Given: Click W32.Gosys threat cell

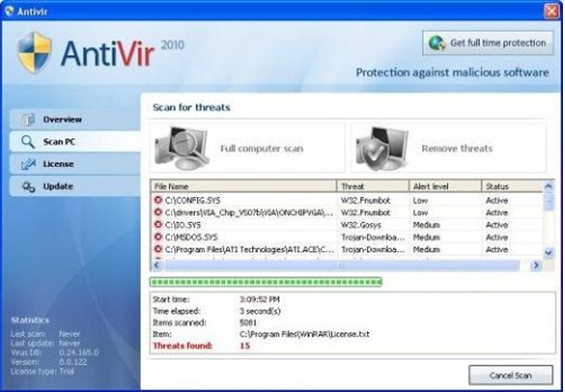Looking at the screenshot, I should click(361, 225).
